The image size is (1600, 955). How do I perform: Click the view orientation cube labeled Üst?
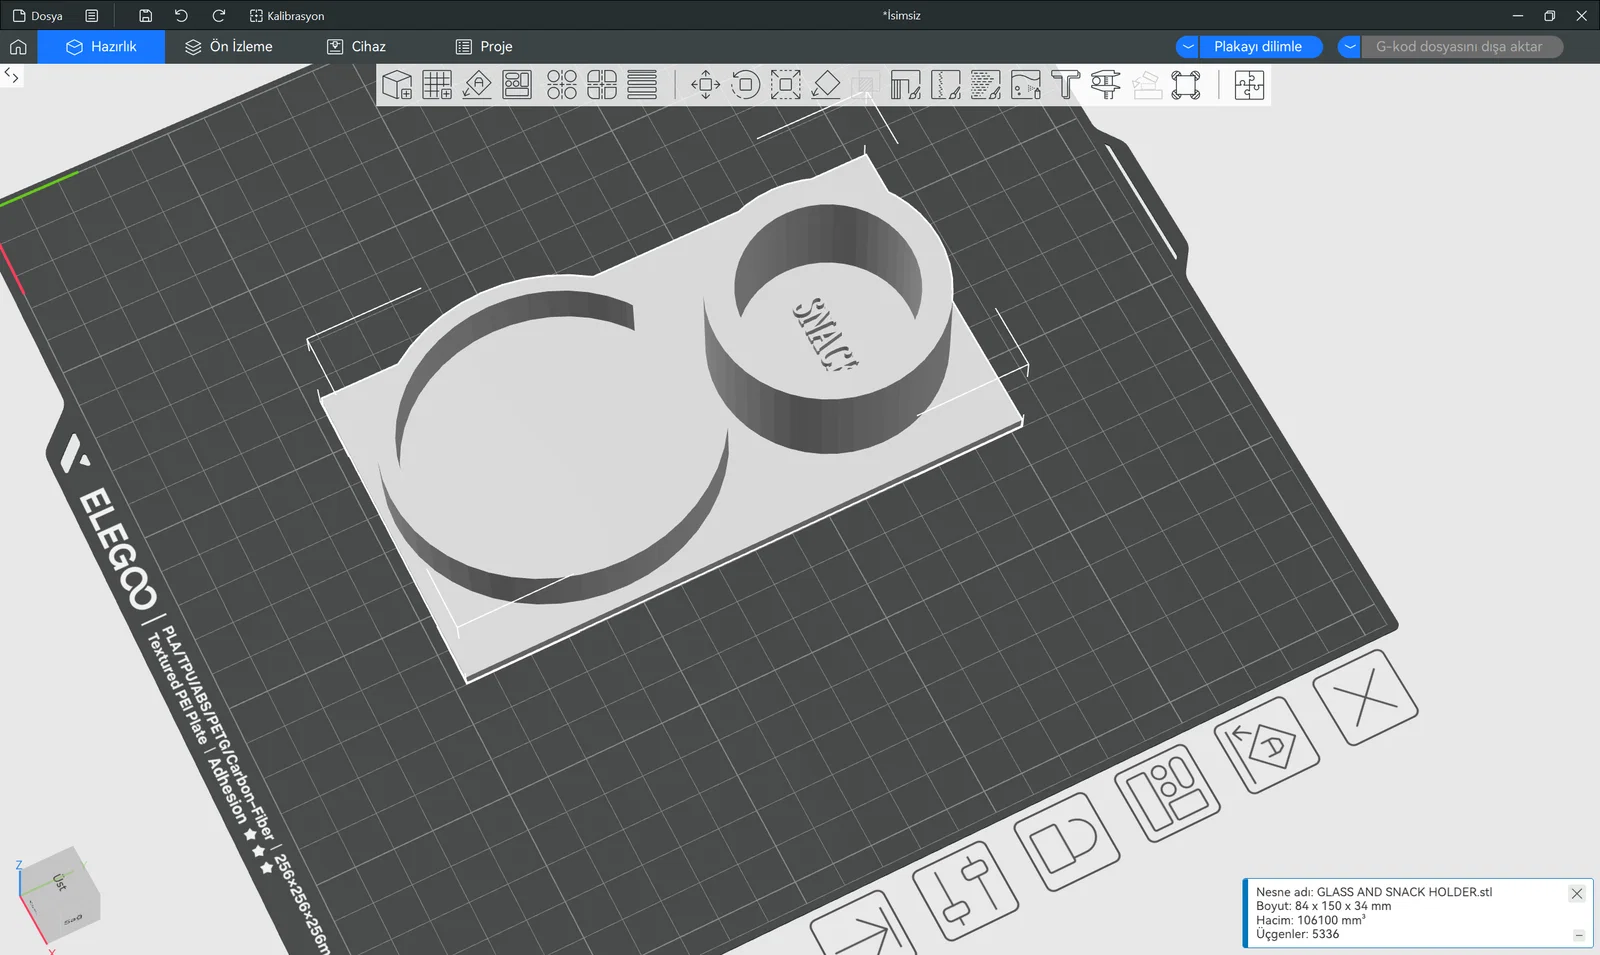coord(60,893)
